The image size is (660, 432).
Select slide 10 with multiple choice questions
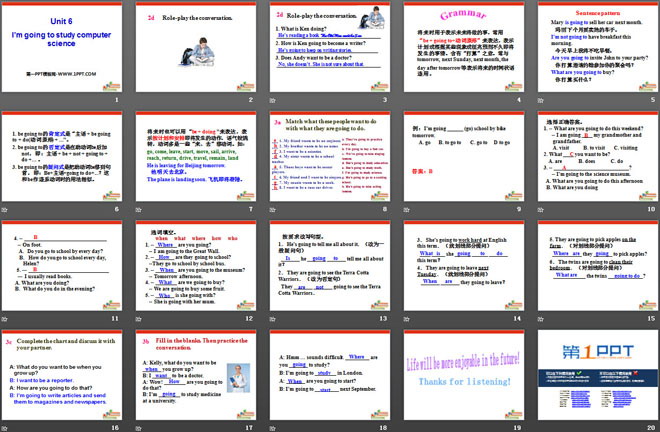598,156
